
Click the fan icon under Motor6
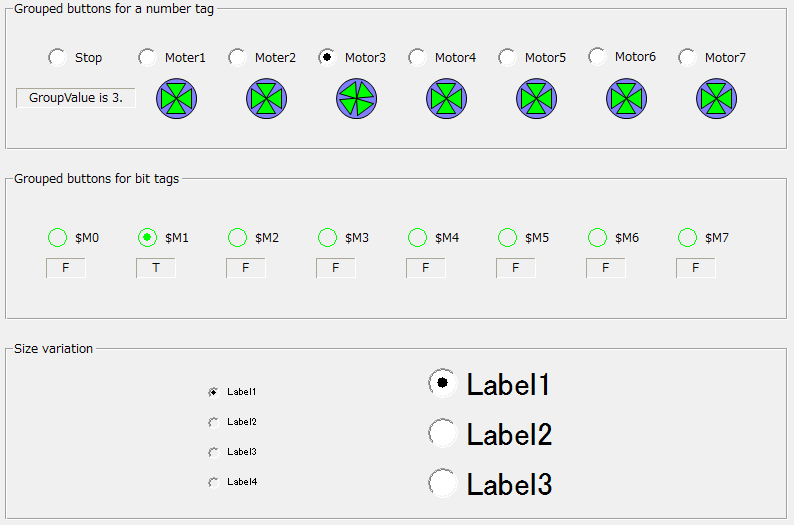(627, 99)
